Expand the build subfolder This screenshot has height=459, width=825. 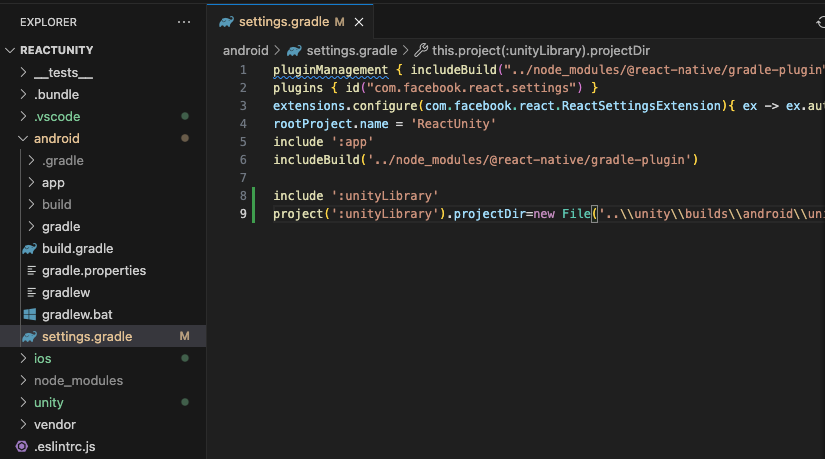click(56, 205)
